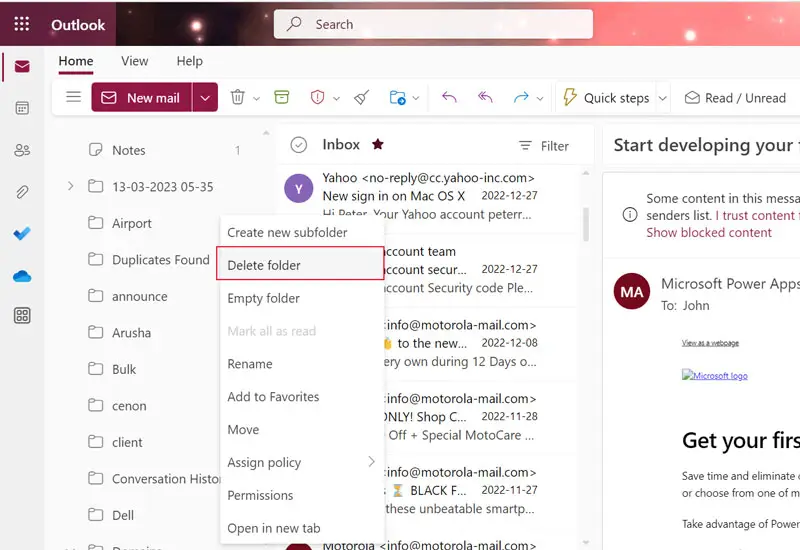
Task: Open the Calendar icon in left sidebar
Action: click(21, 108)
